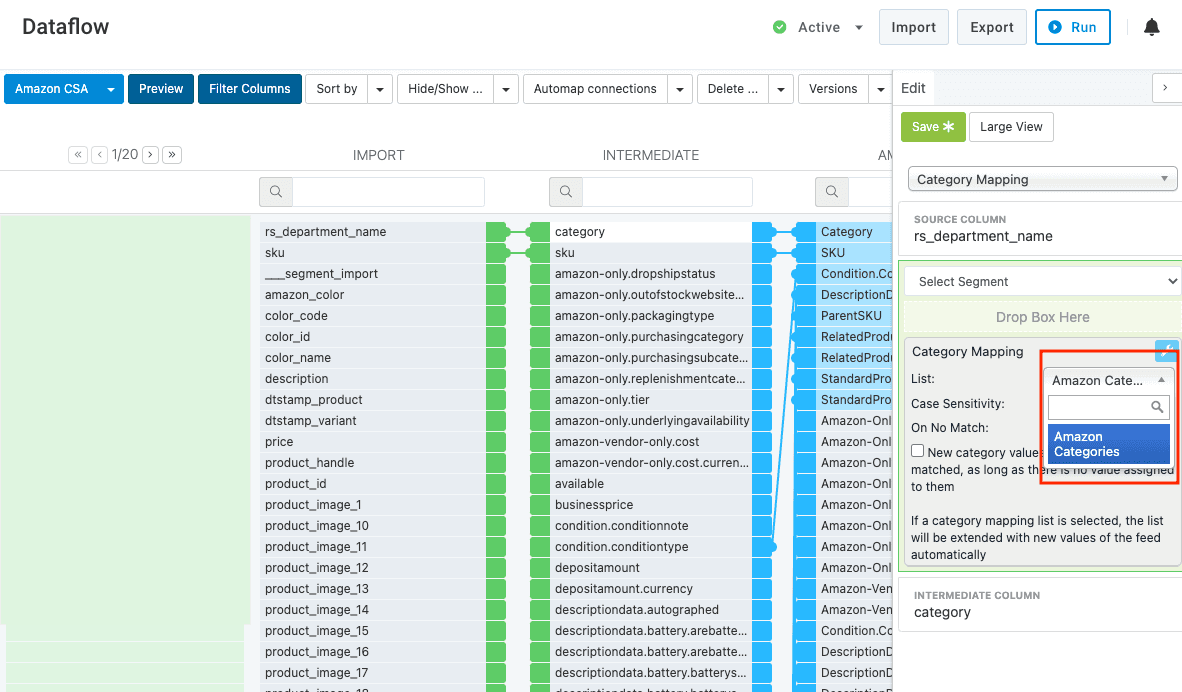Click the blue wrench icon in Category Mapping

tap(1166, 351)
